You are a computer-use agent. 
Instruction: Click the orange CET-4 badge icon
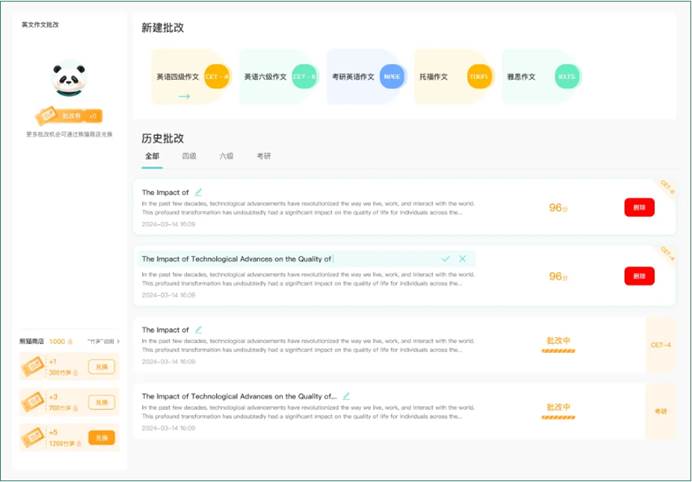217,76
